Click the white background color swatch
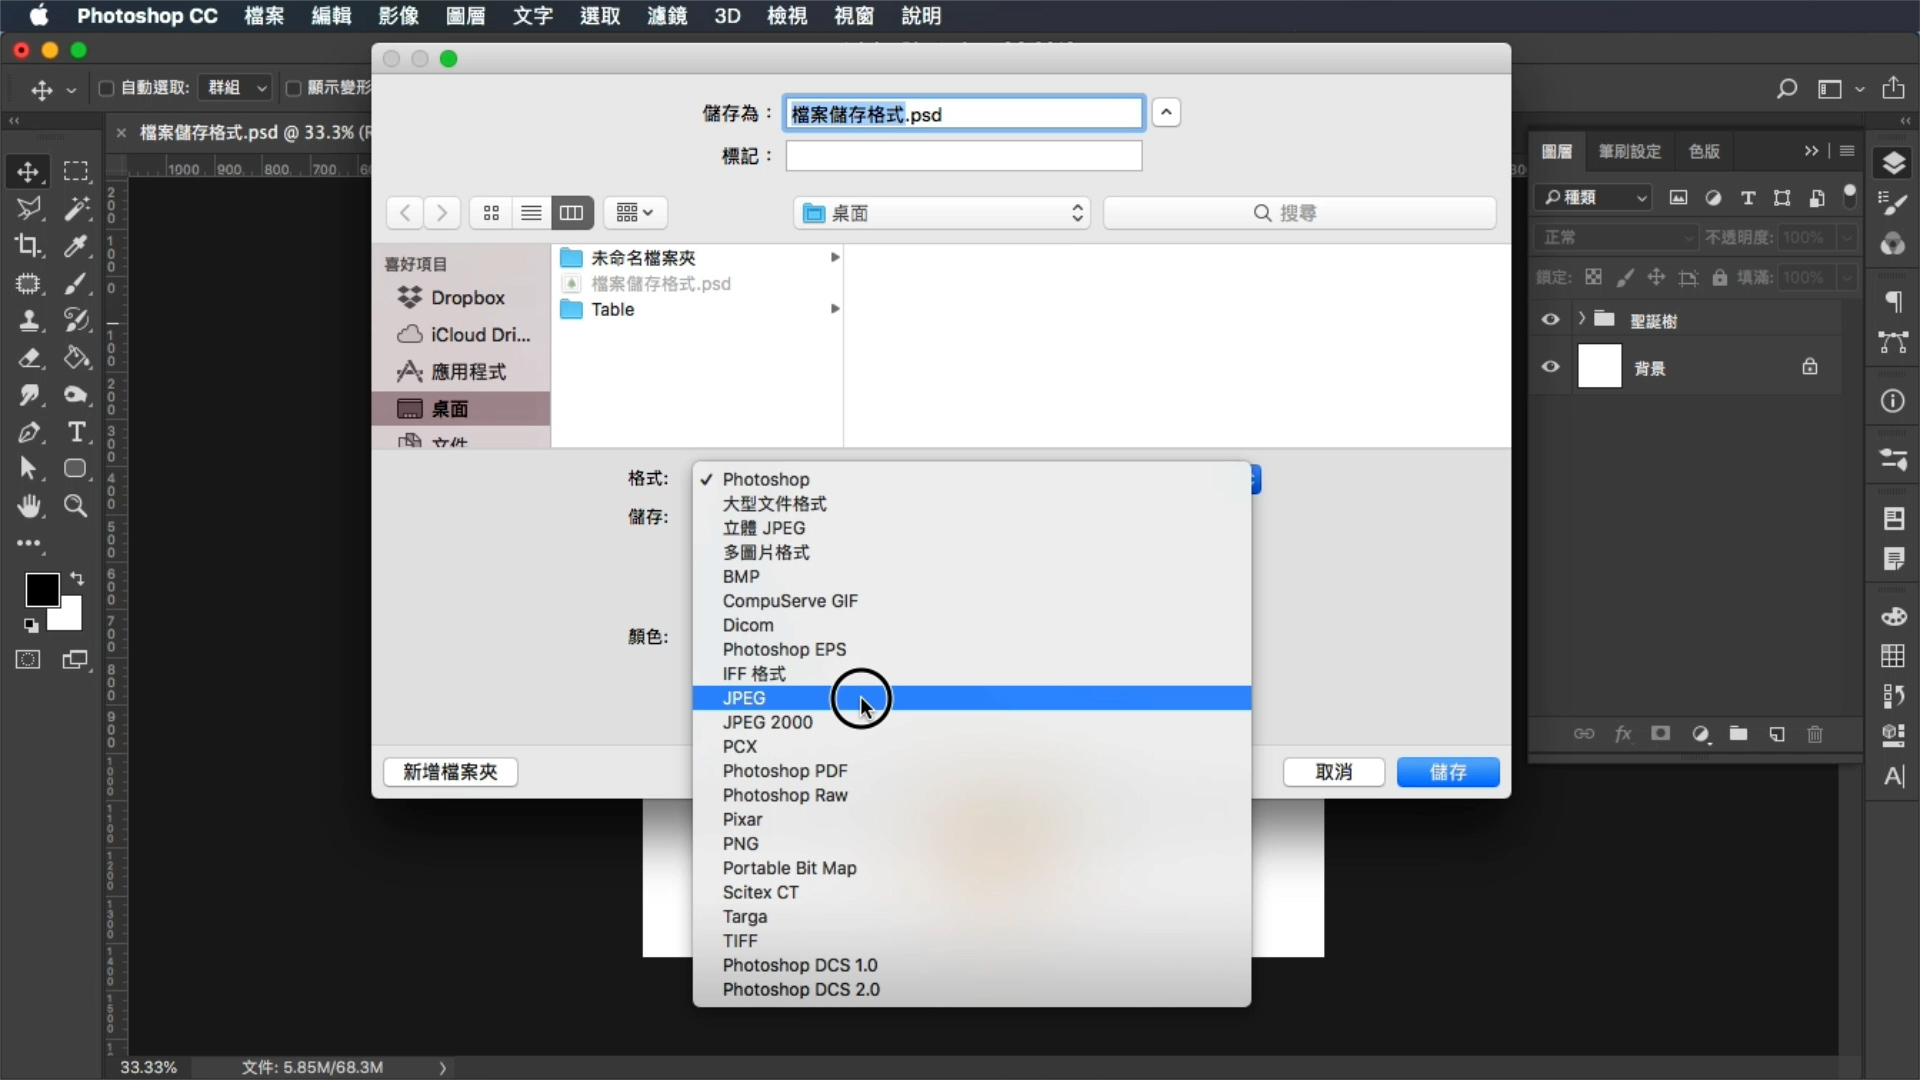Screen dimensions: 1920x1080 coord(70,617)
